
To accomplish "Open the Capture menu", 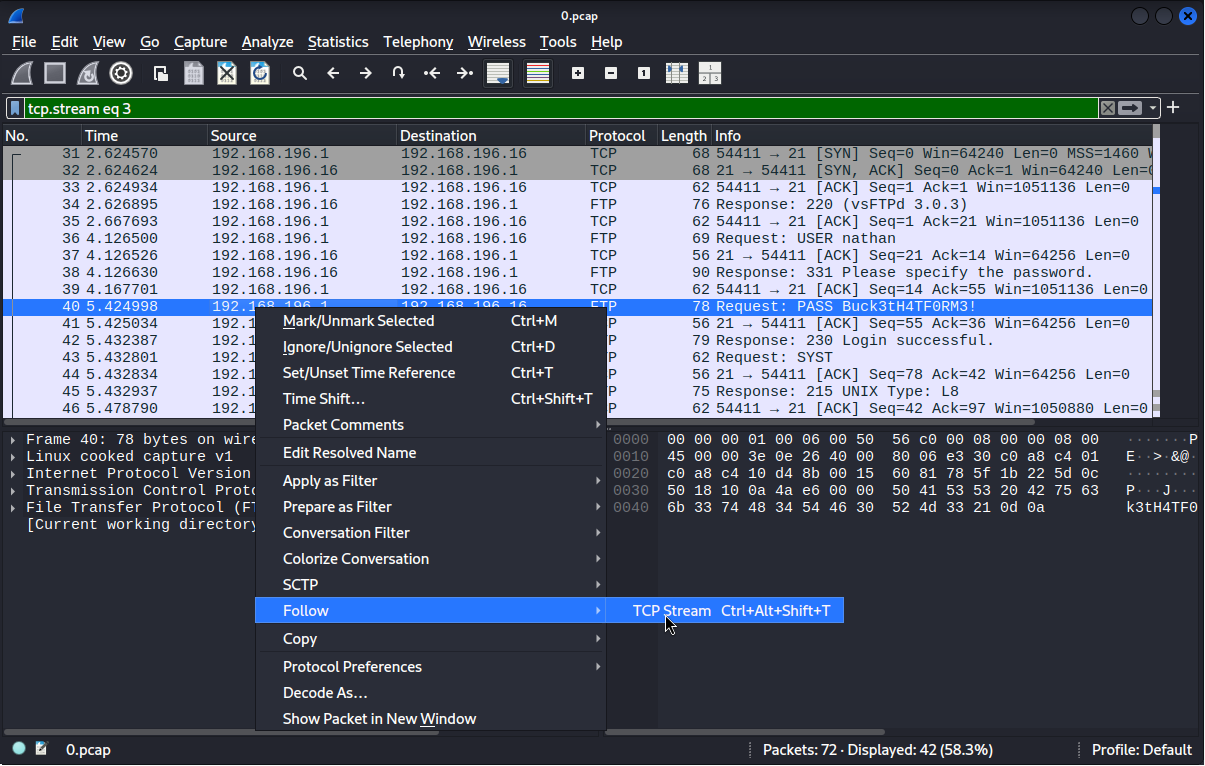I will (200, 42).
